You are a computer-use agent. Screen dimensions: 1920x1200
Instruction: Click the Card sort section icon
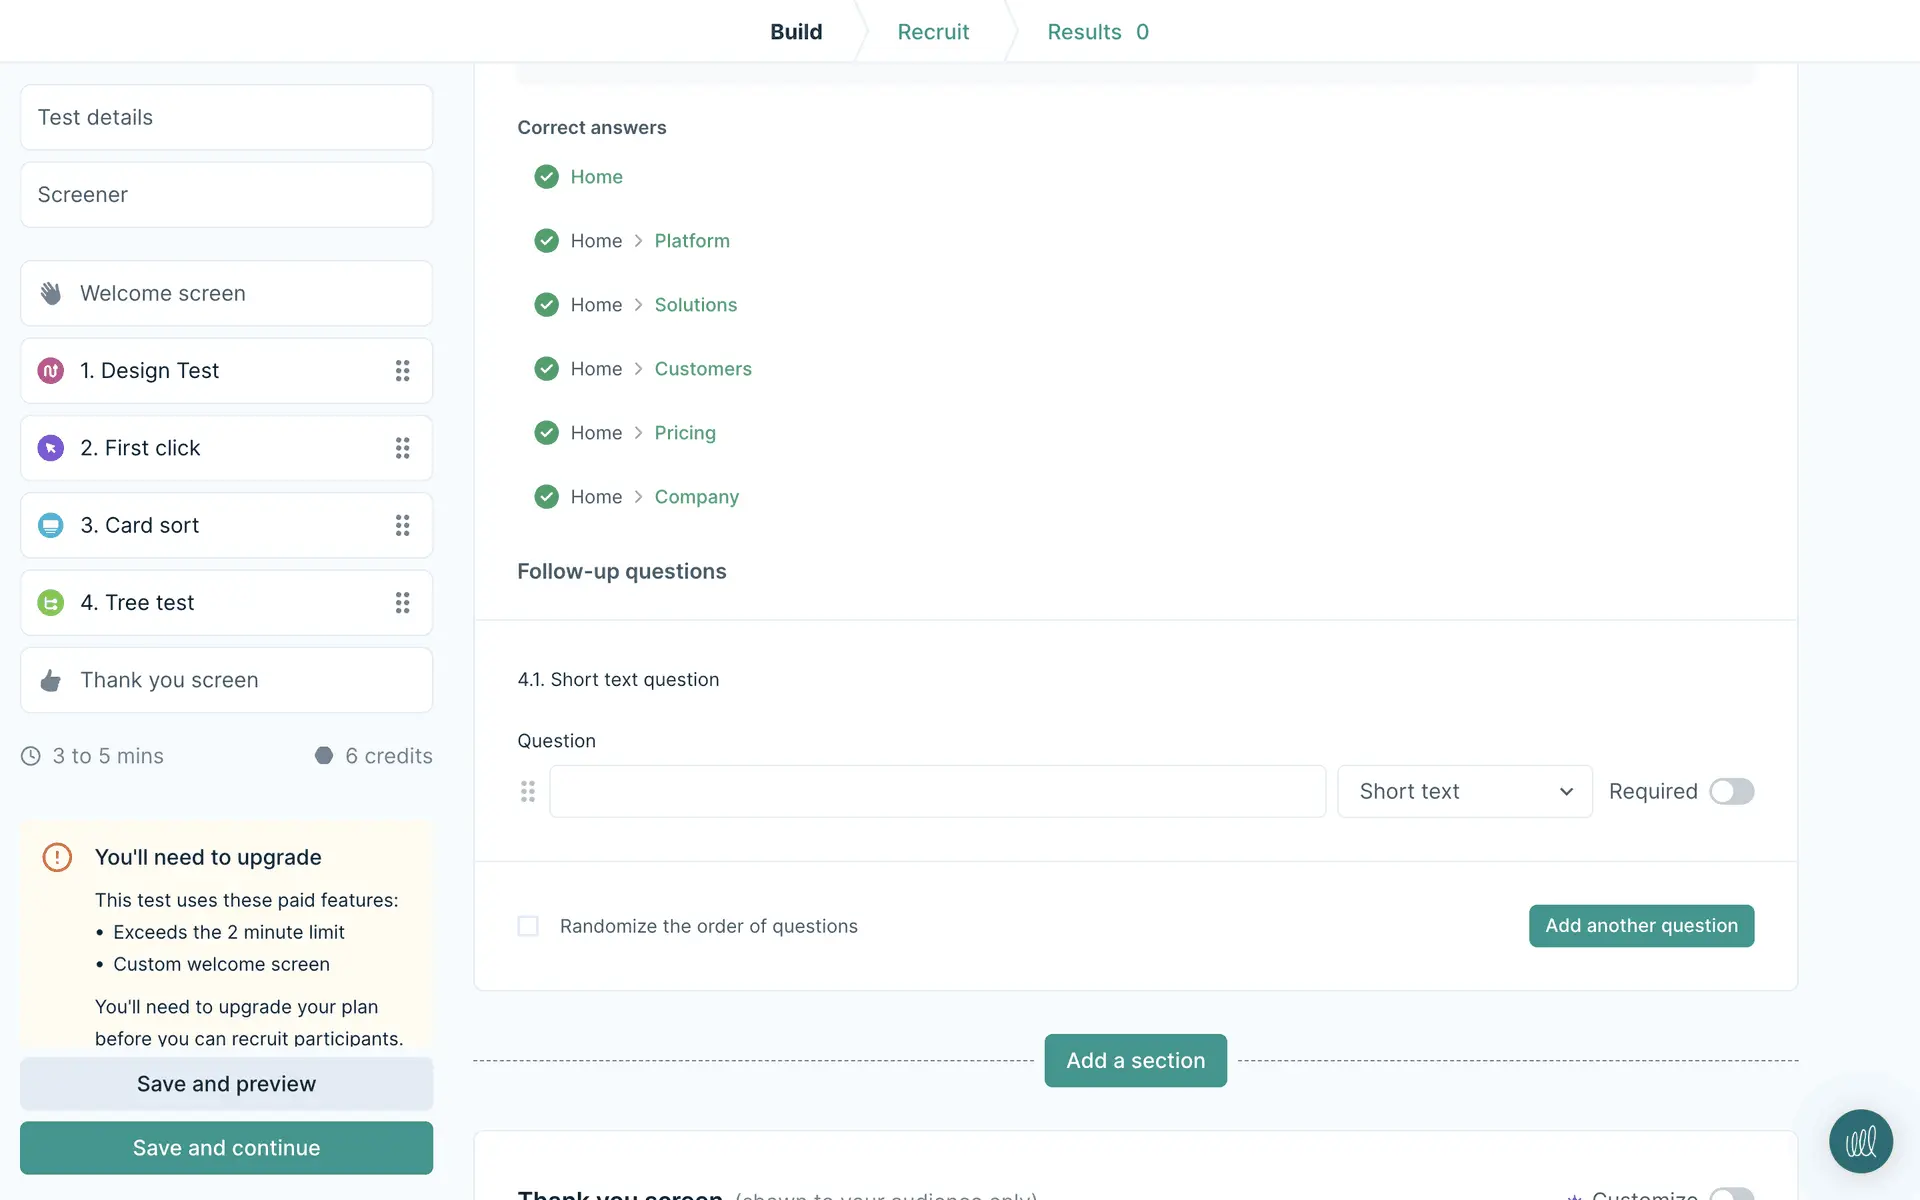pyautogui.click(x=51, y=525)
